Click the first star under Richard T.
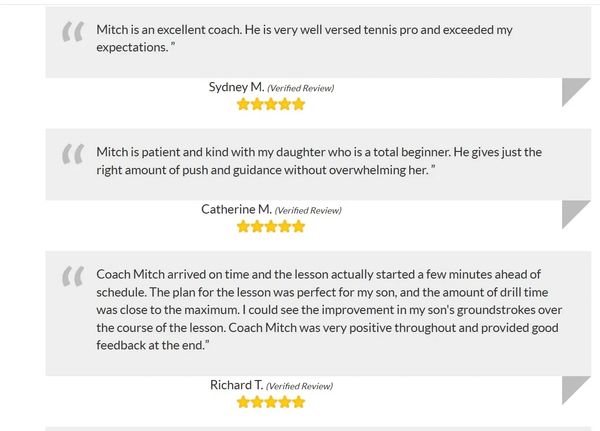 click(x=243, y=402)
